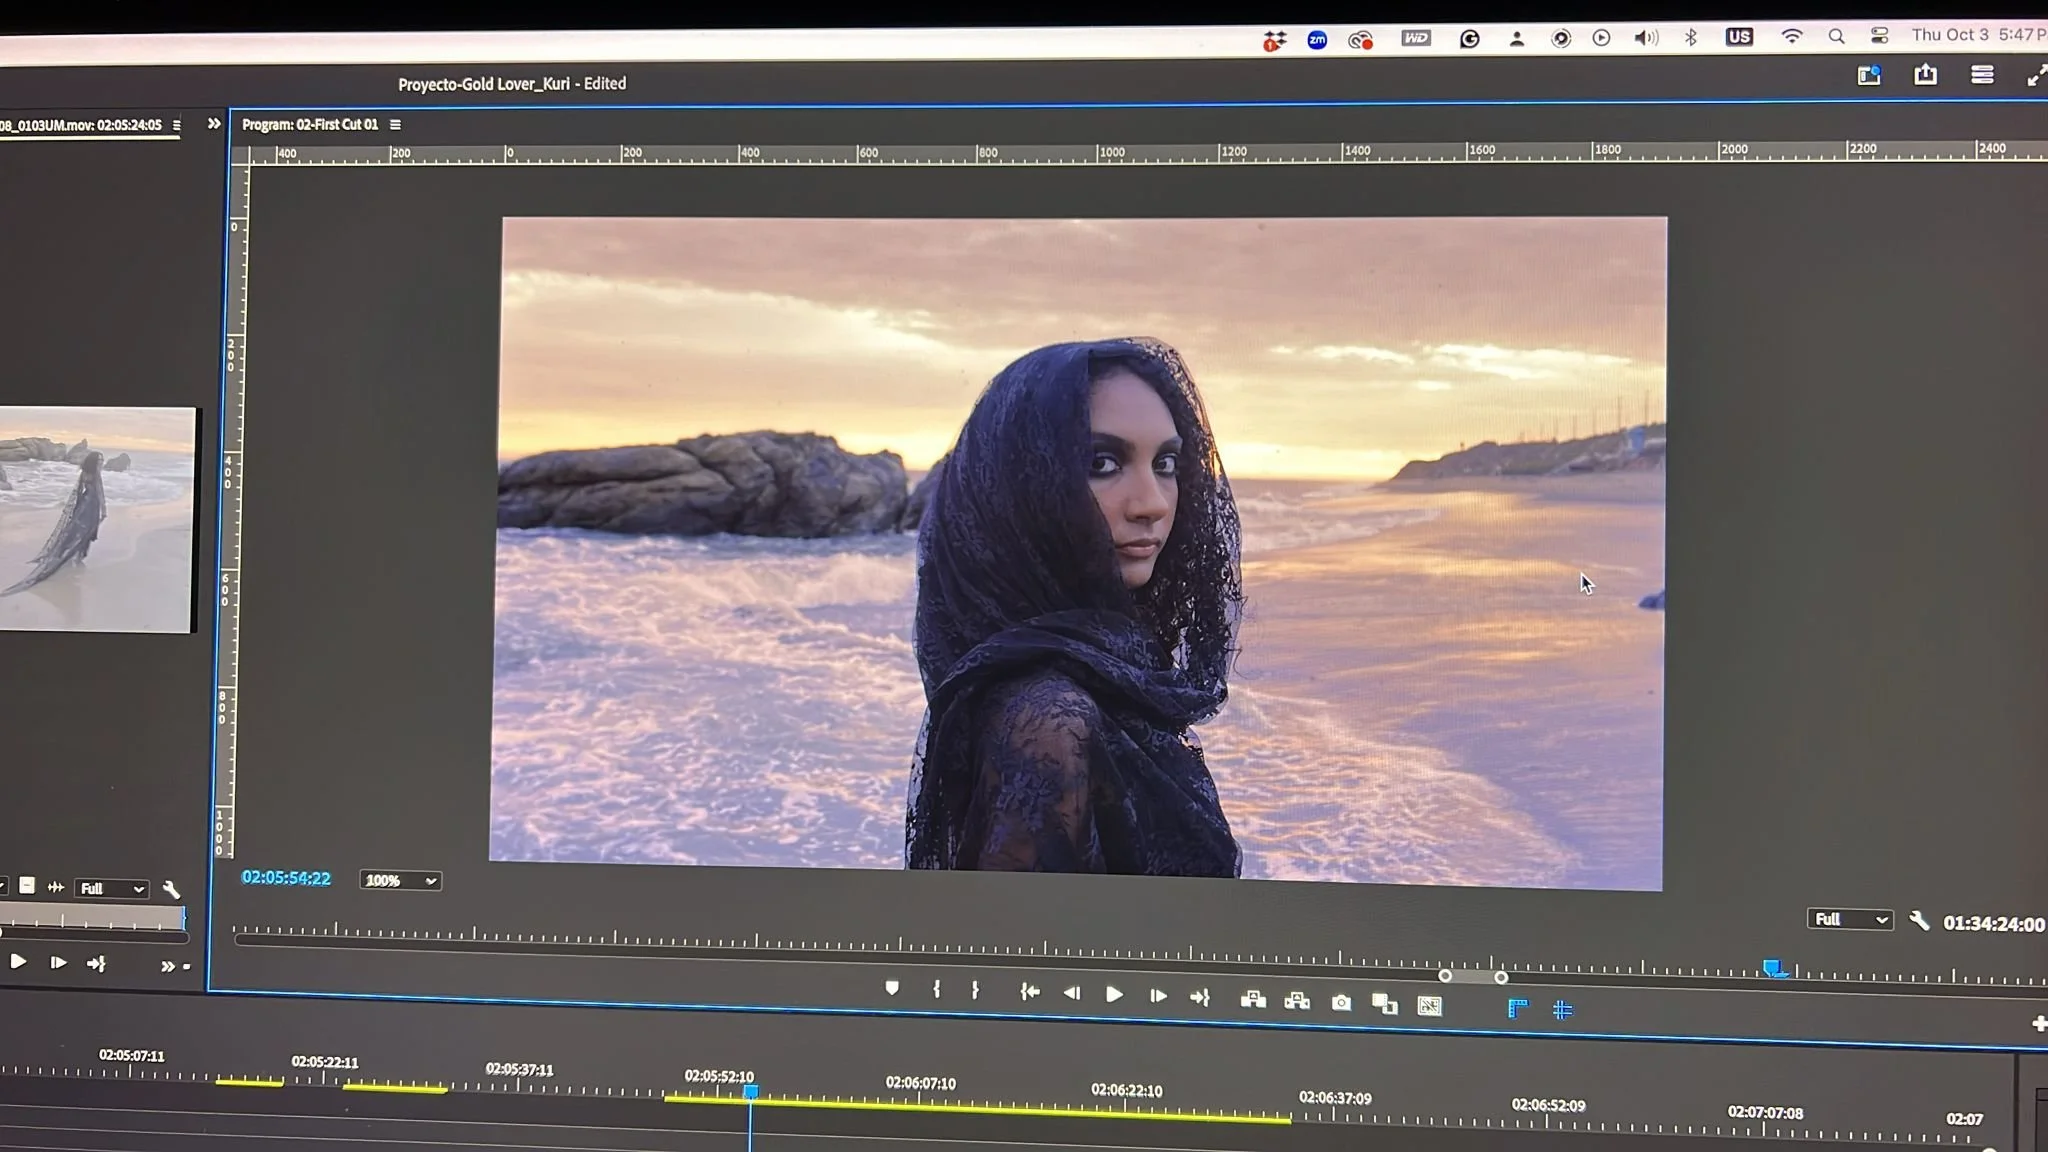2048x1152 pixels.
Task: Open Source Monitor Full resolution dropdown
Action: tap(111, 888)
